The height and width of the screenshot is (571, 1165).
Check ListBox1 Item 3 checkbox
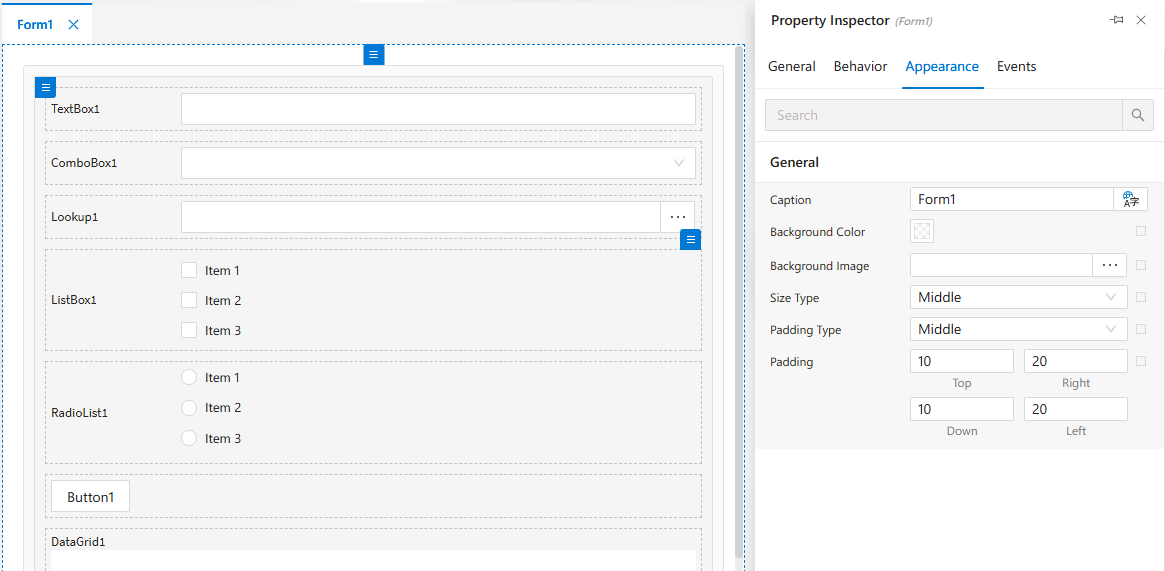point(189,330)
